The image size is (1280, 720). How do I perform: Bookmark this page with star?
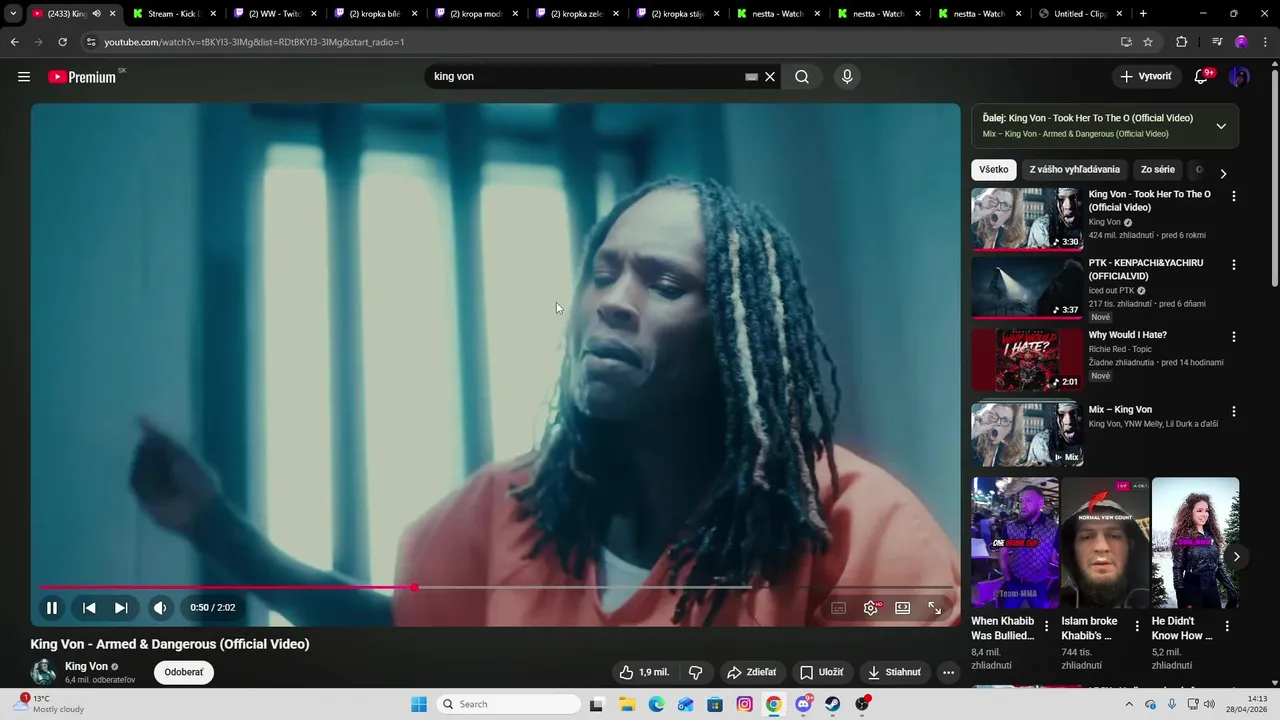click(x=1148, y=42)
